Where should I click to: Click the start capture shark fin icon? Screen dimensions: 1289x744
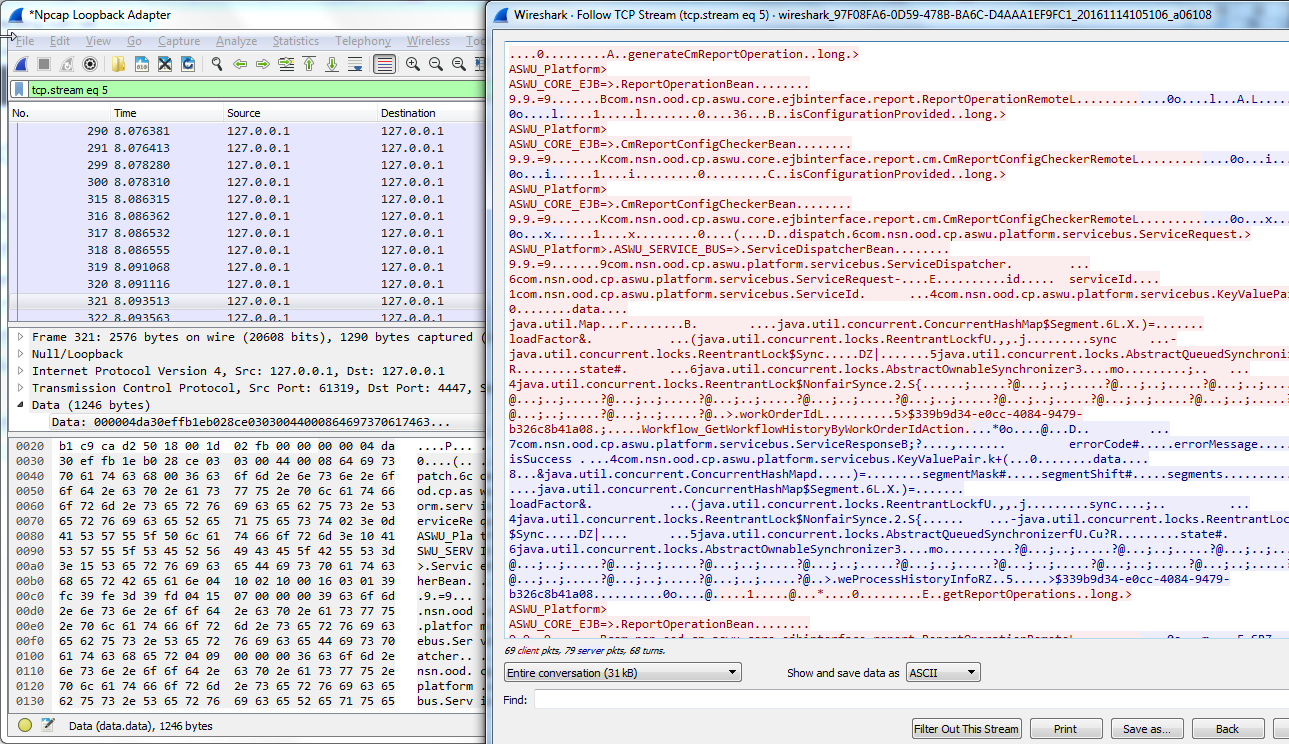pyautogui.click(x=20, y=64)
